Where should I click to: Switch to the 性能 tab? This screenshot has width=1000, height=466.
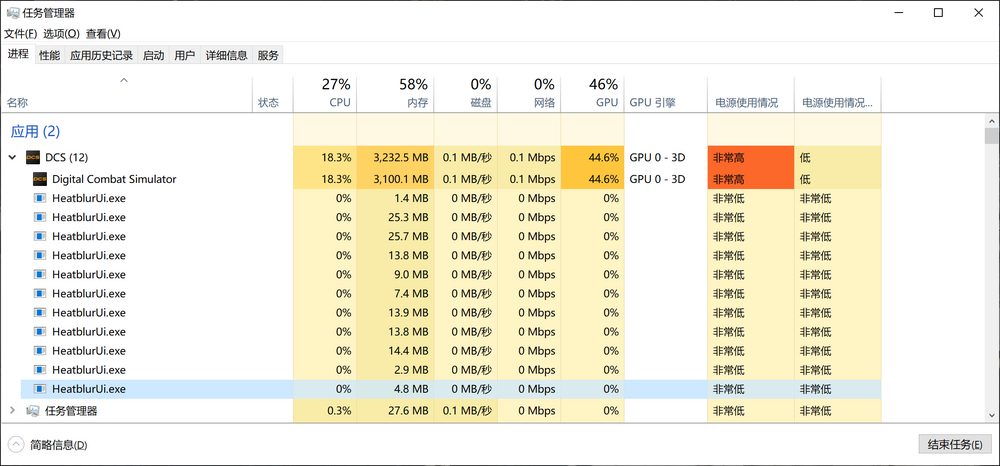[49, 56]
